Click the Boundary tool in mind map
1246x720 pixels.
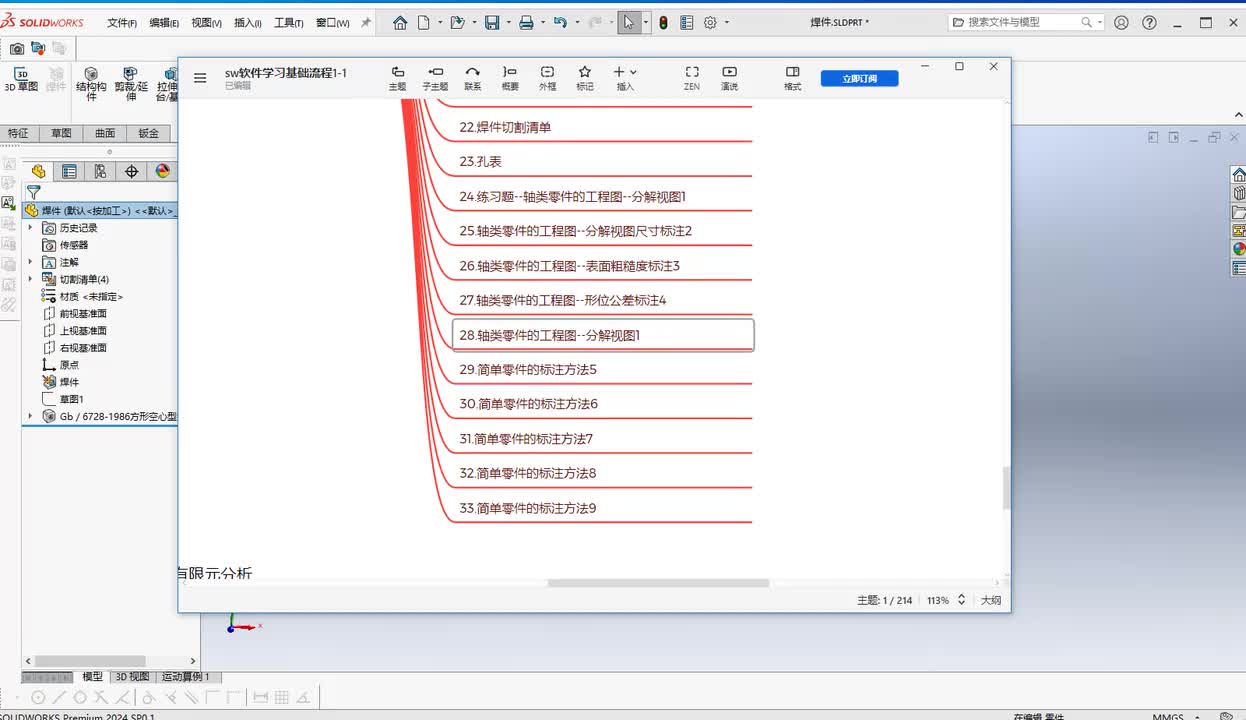547,78
